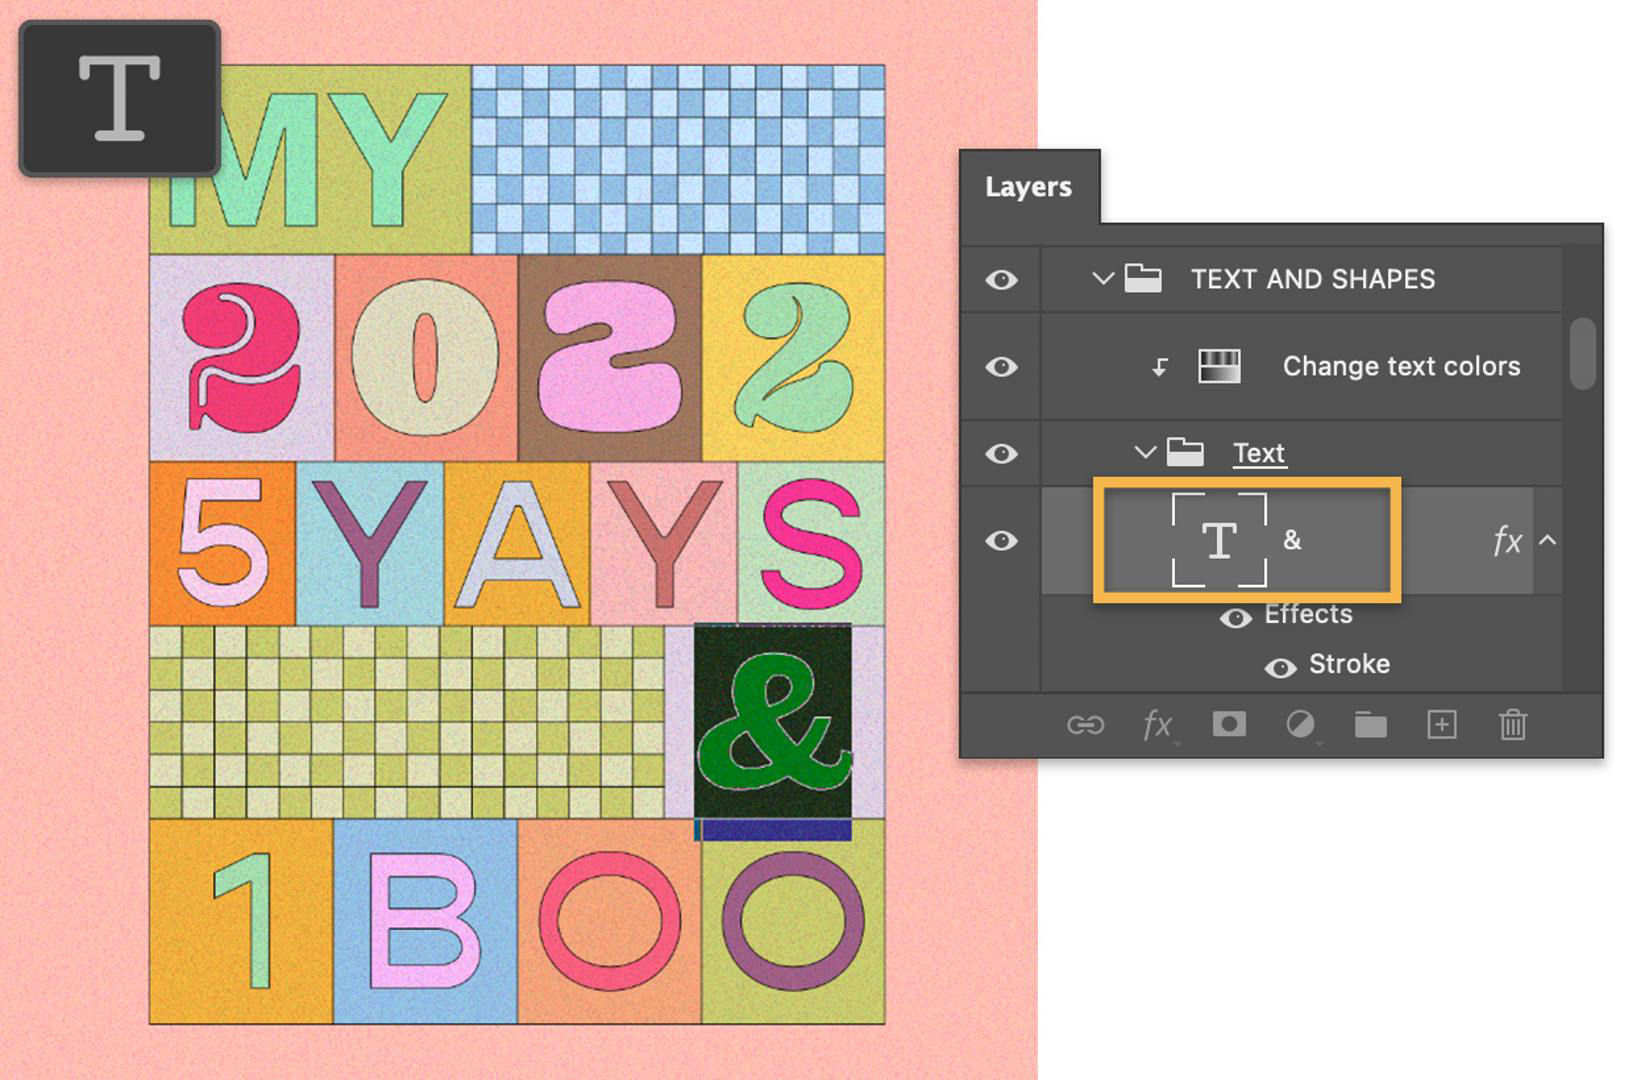Collapse the Text group

[1146, 452]
